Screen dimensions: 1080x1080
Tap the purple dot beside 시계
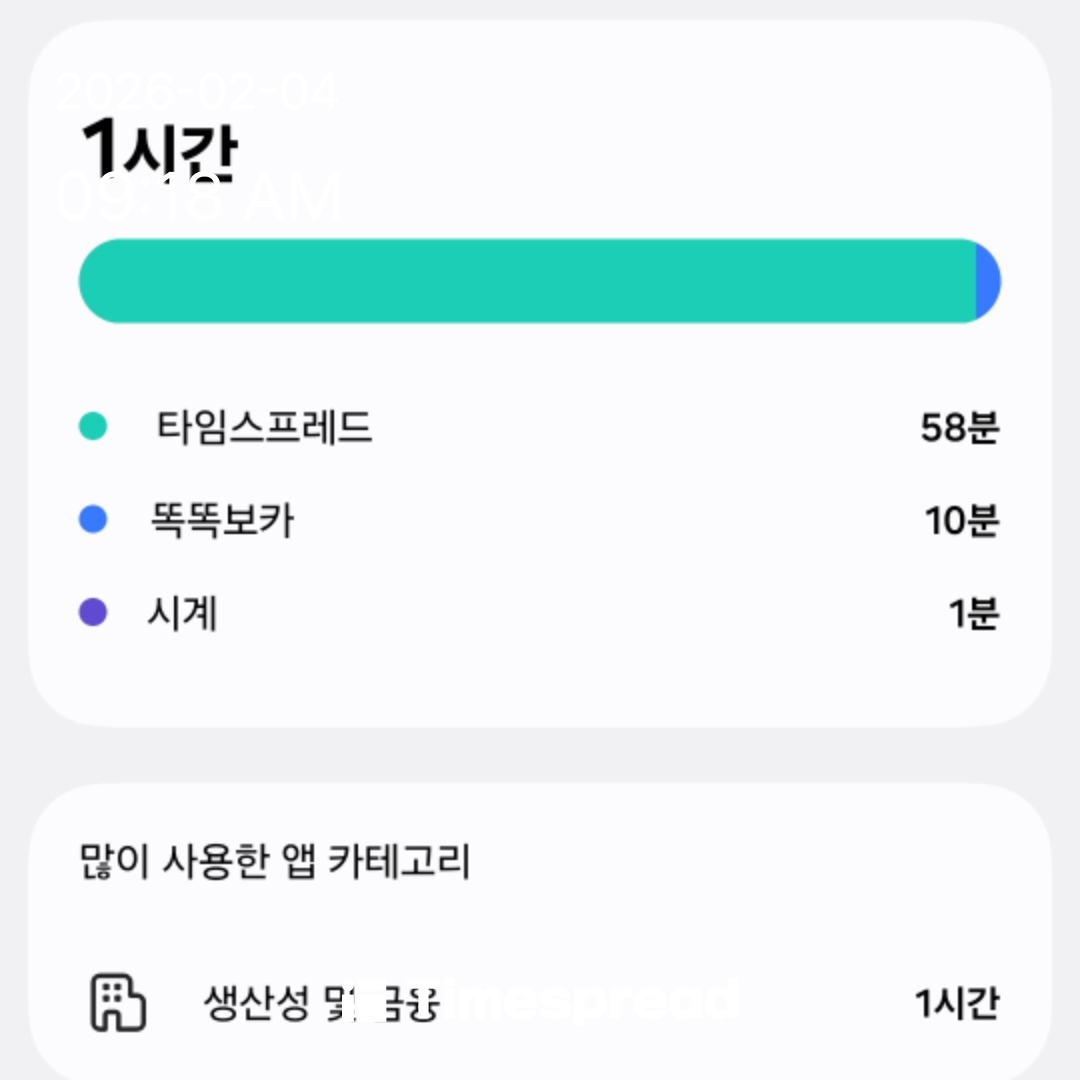93,612
